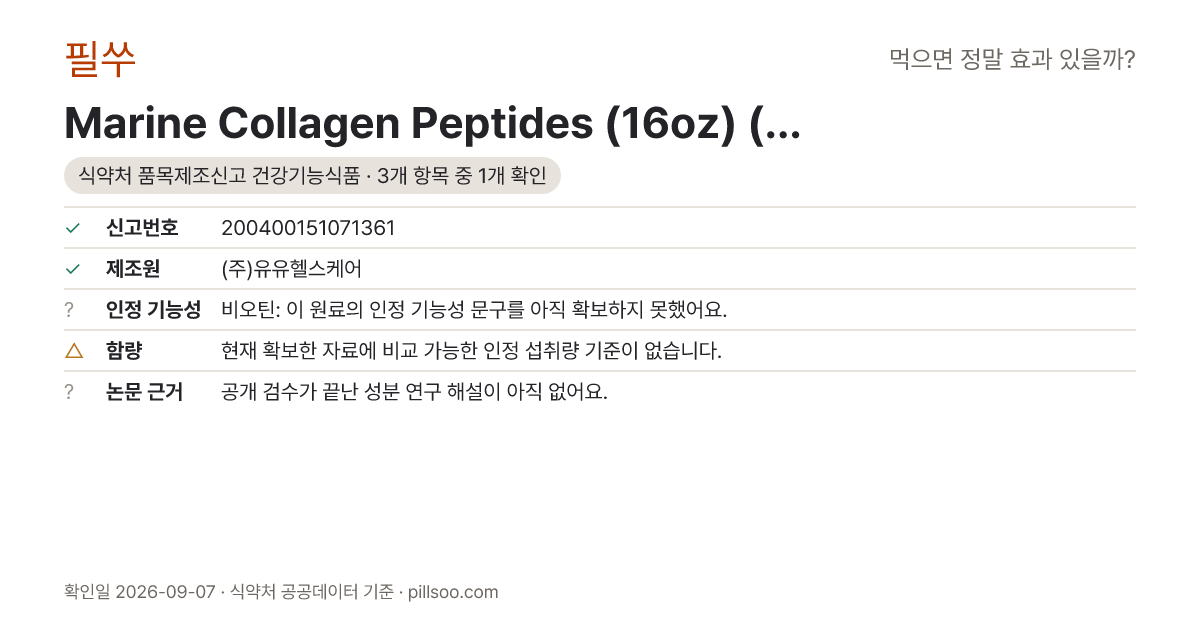The height and width of the screenshot is (630, 1200).
Task: Open the pillsoo.com footer link
Action: pos(453,592)
